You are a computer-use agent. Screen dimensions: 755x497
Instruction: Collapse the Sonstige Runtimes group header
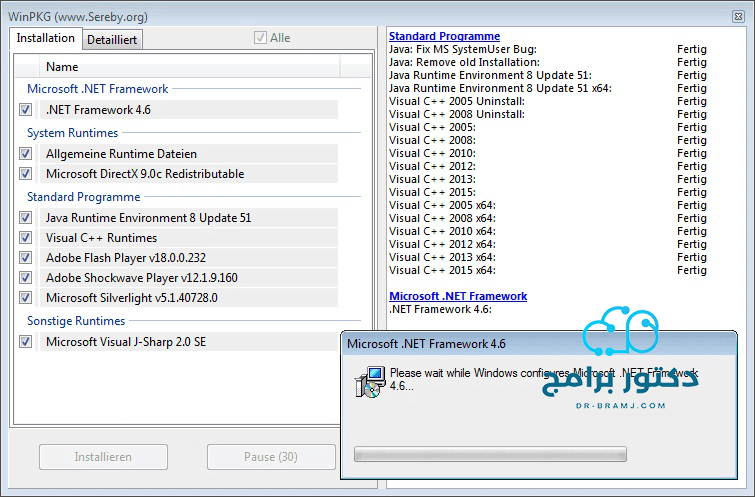coord(76,321)
